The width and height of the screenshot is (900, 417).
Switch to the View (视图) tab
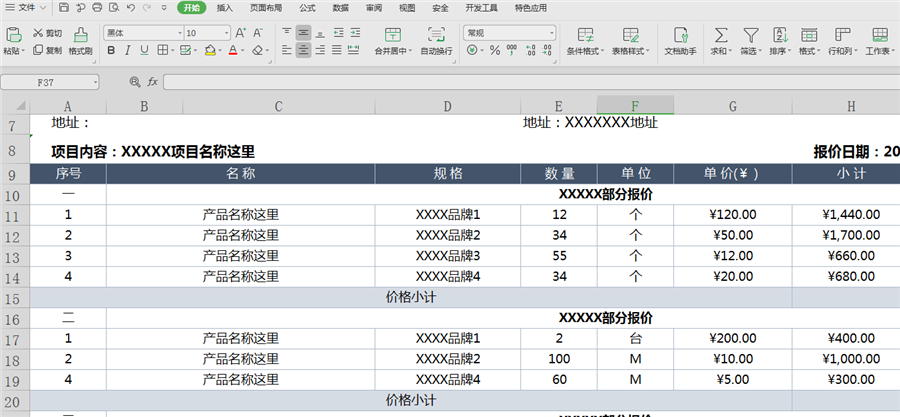[407, 8]
